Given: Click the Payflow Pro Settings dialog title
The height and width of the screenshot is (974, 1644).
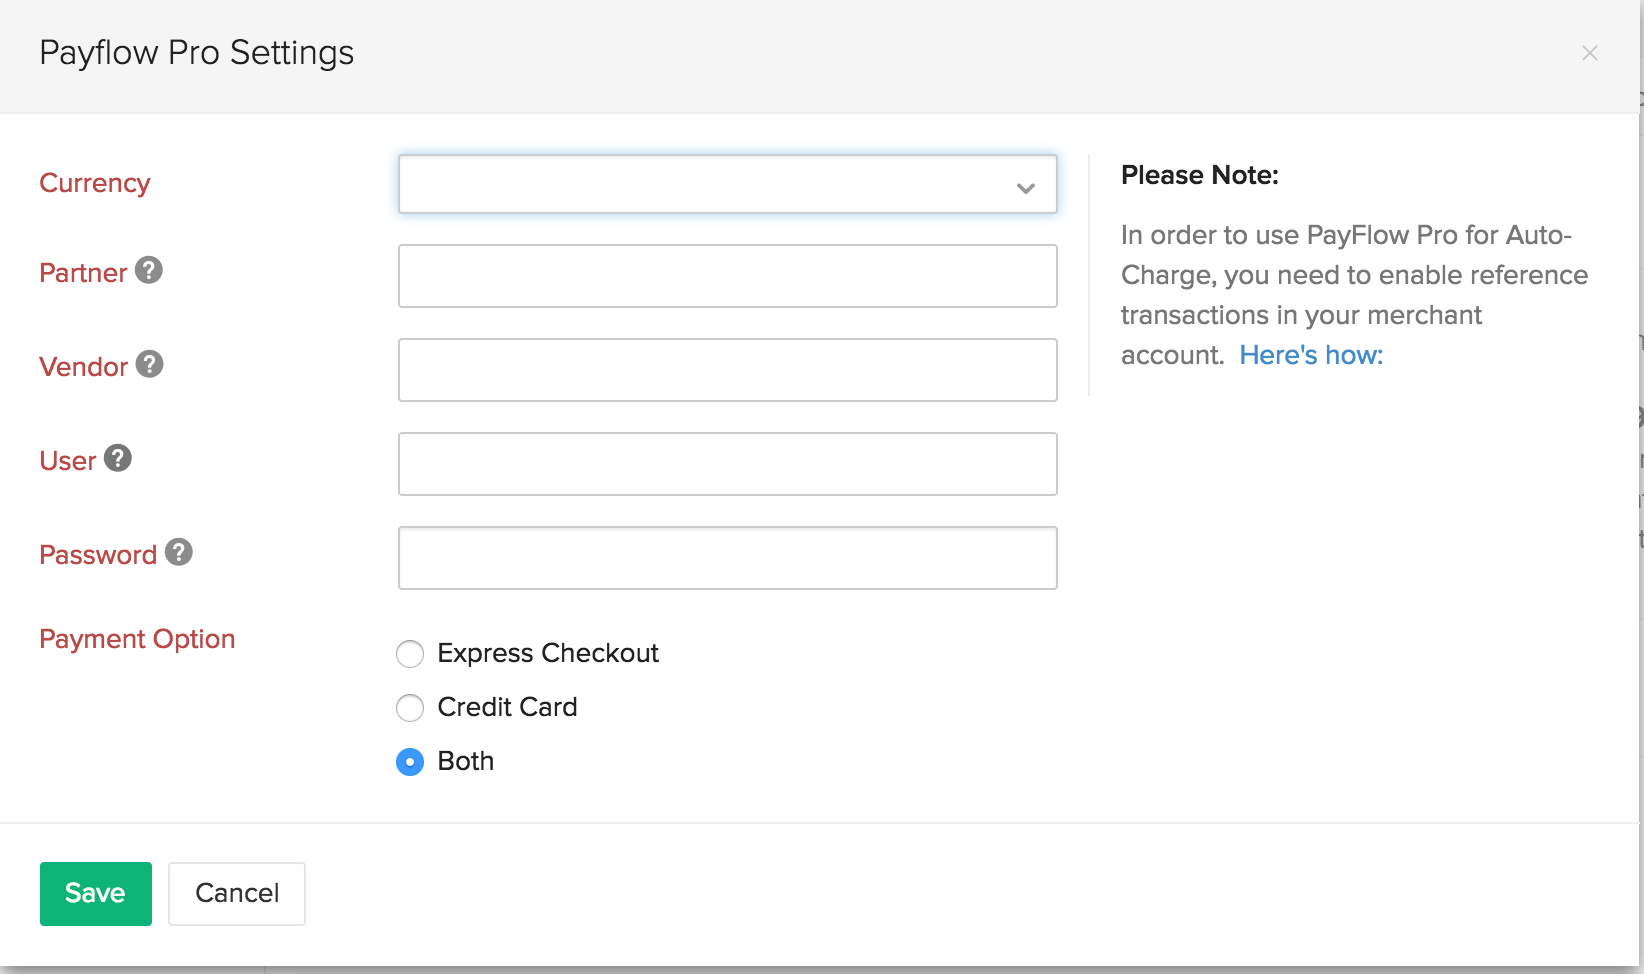Looking at the screenshot, I should tap(196, 52).
